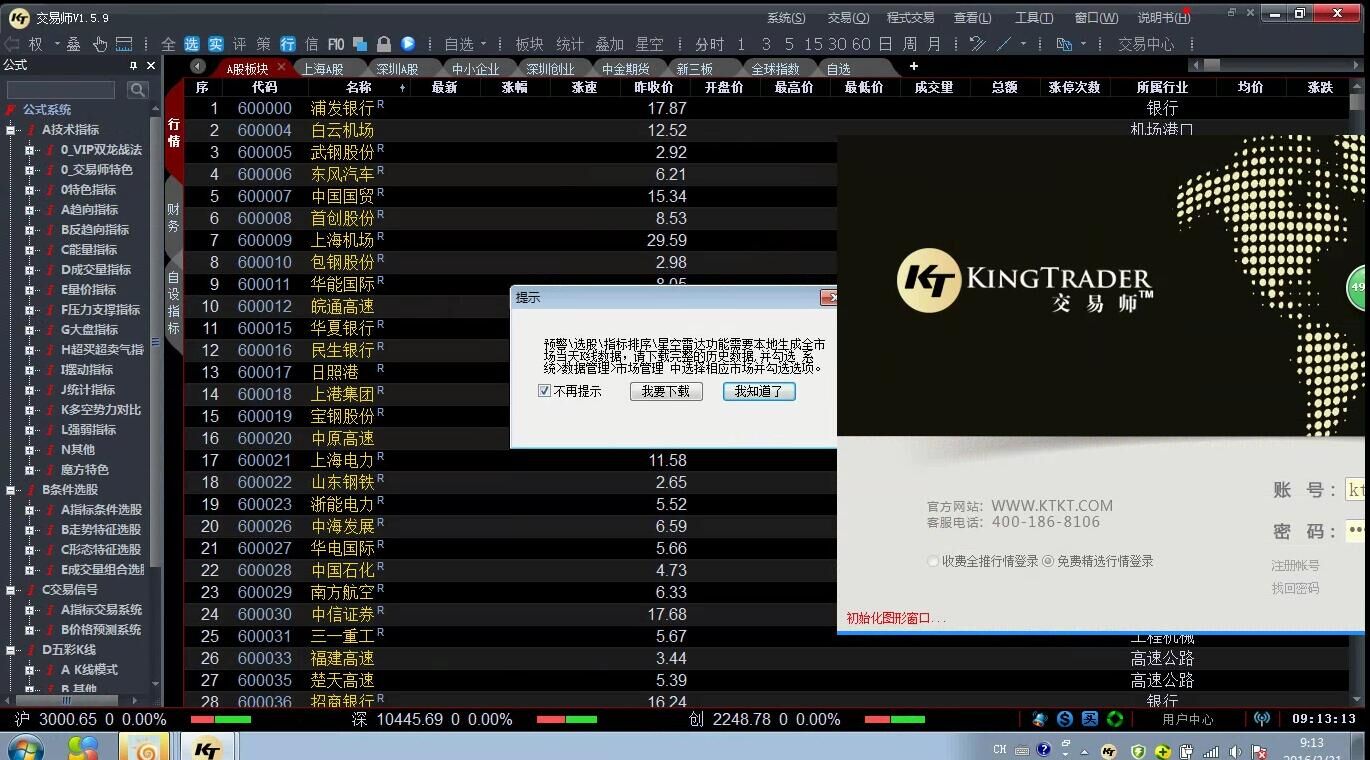Screen dimensions: 1370x760
Task: Click the 我知道了 button
Action: (x=759, y=391)
